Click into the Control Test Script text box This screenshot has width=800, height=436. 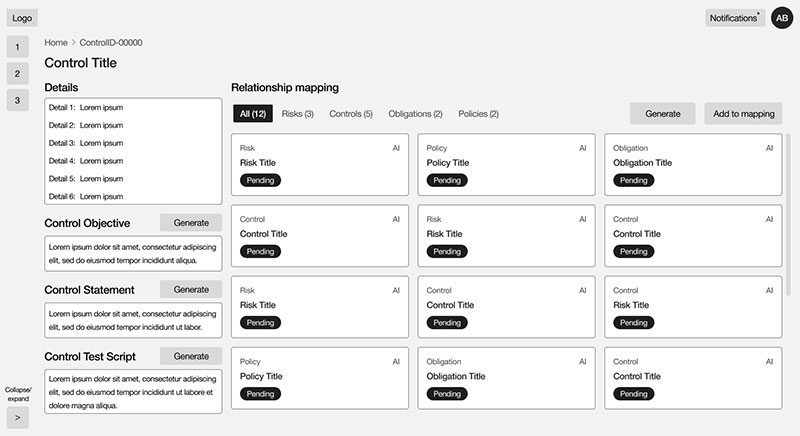[133, 392]
